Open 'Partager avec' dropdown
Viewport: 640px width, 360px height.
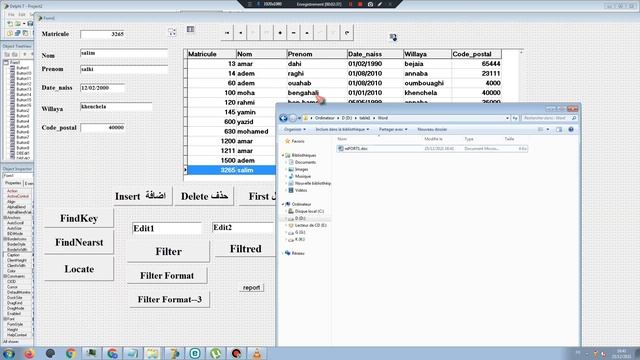click(393, 129)
